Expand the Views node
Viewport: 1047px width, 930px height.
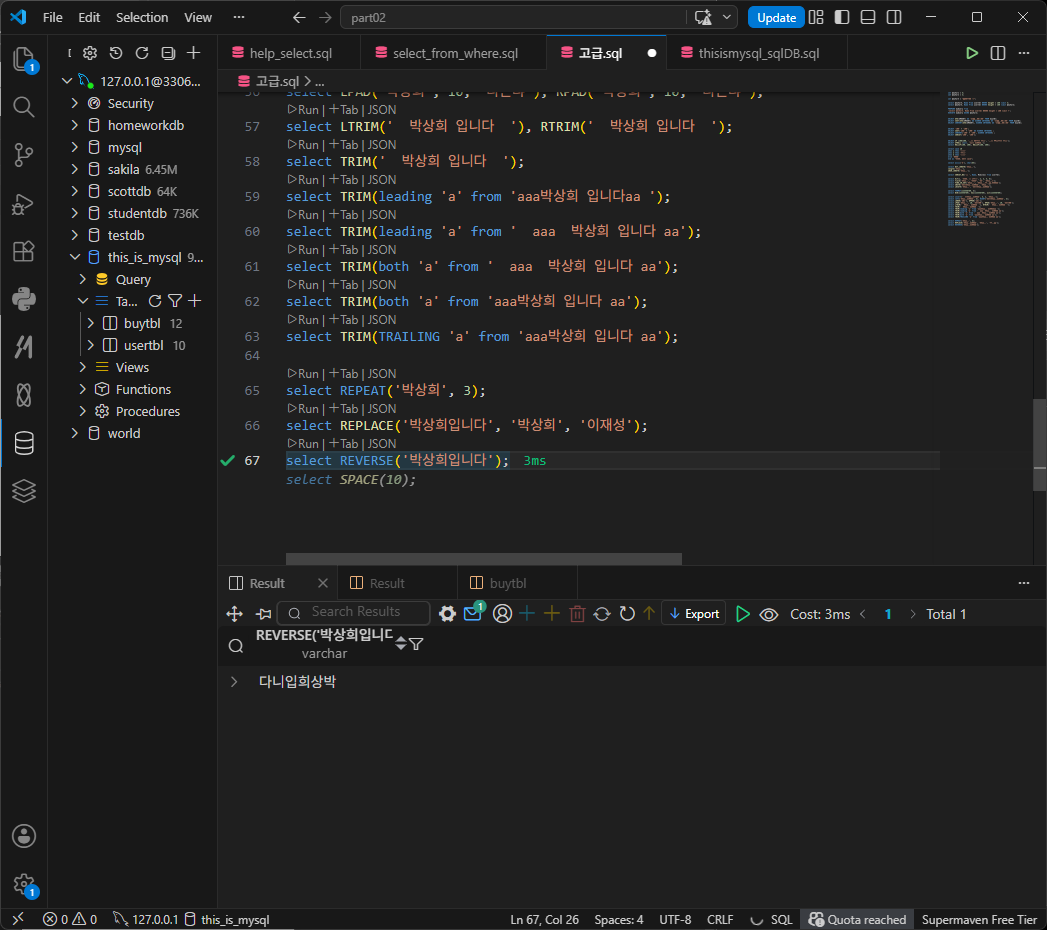(x=83, y=367)
